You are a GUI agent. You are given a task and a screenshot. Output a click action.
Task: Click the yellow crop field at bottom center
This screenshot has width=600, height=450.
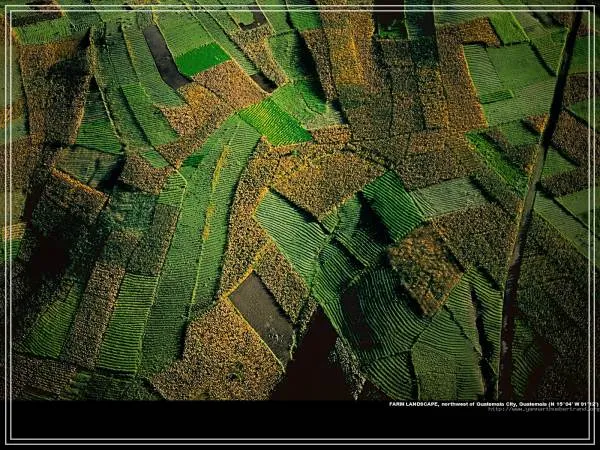tap(220, 355)
